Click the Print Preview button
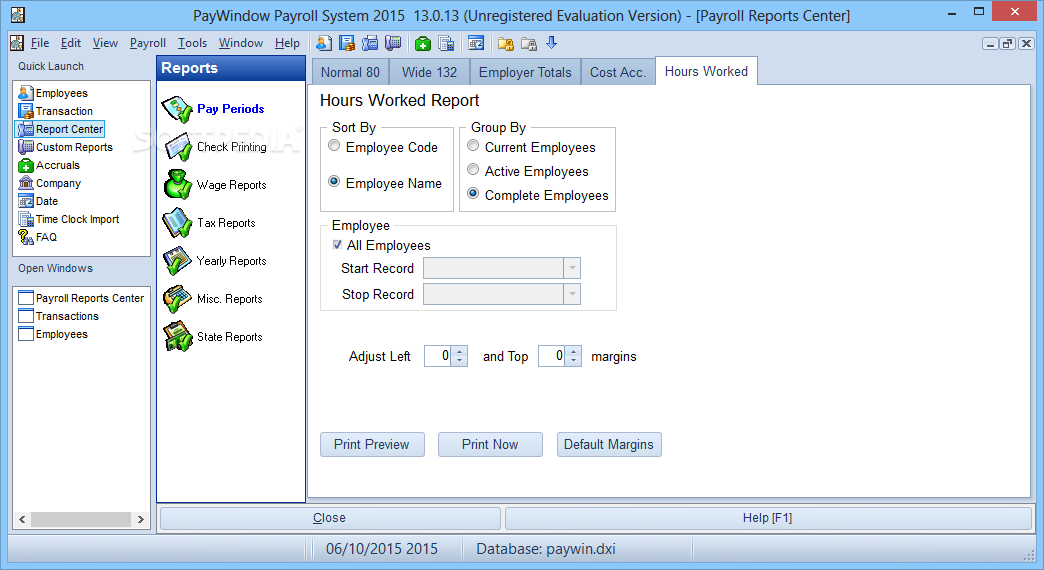Screen dimensions: 1044x570 point(372,445)
